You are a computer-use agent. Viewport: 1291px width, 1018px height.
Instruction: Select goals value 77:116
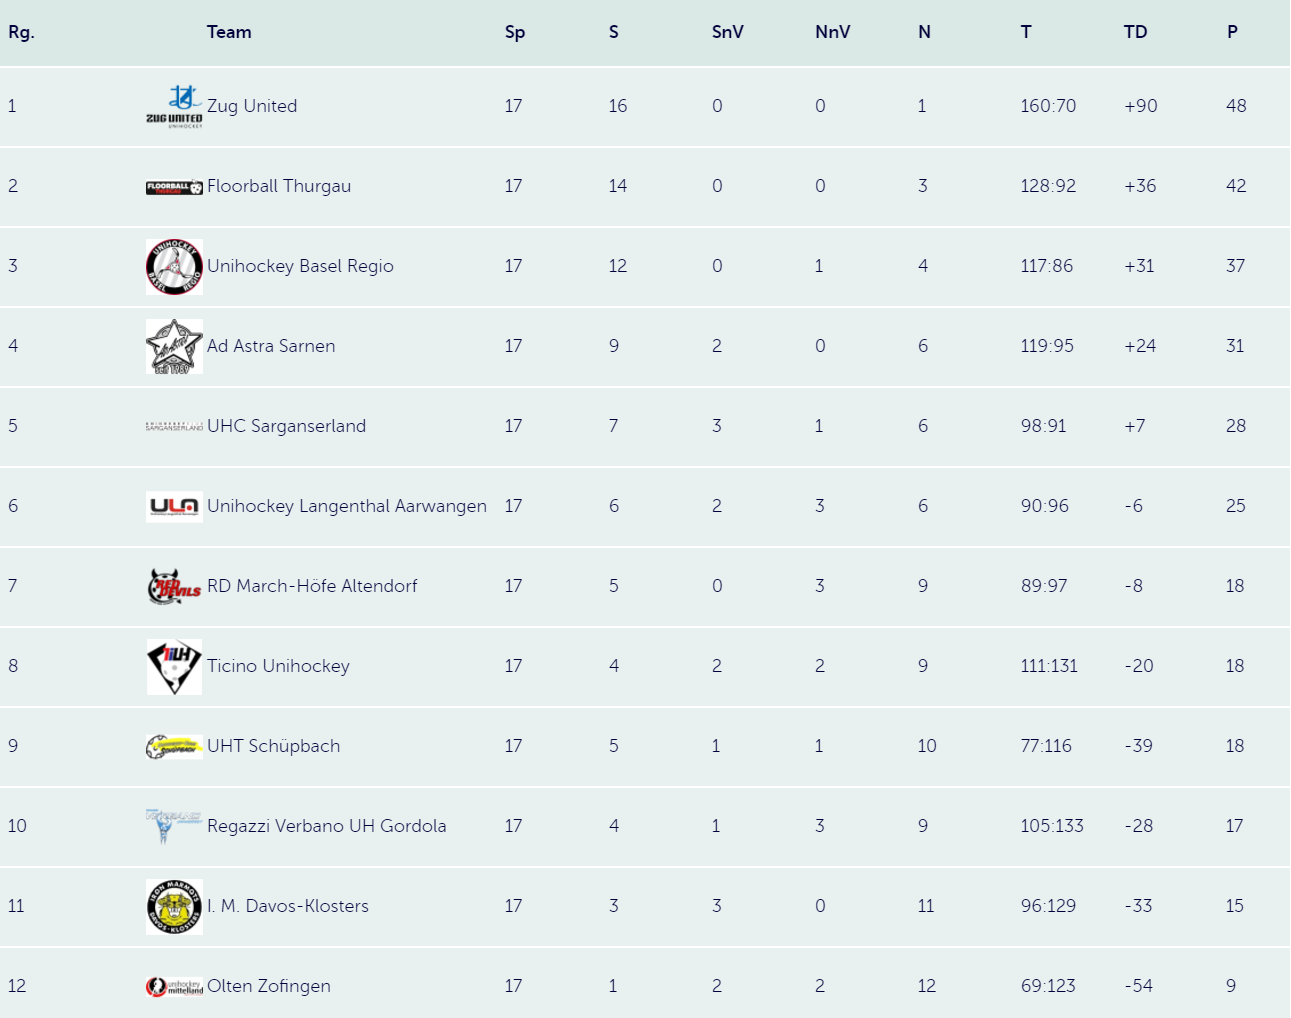(1046, 746)
